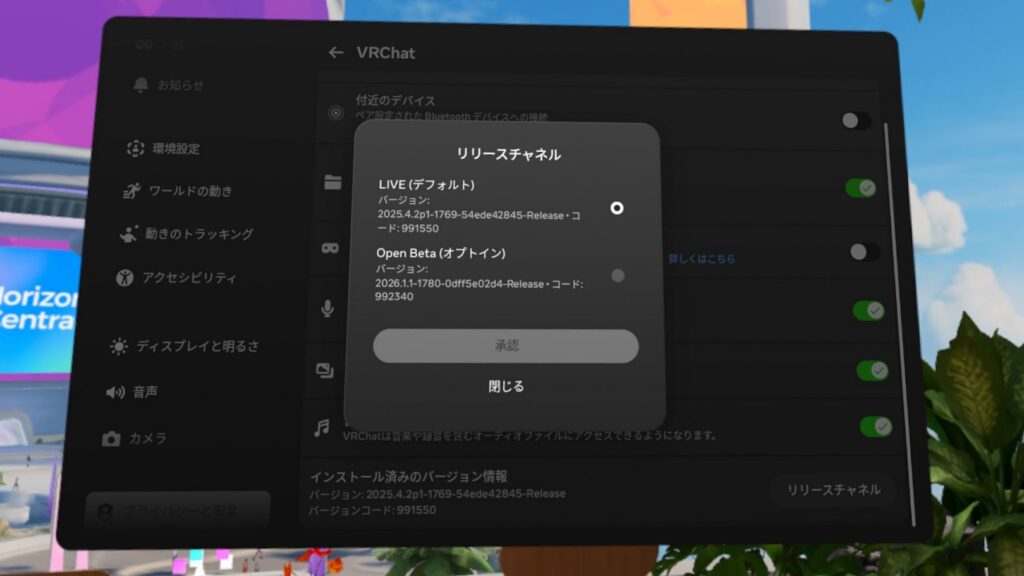
Task: Click the music note icon for audio files
Action: (322, 427)
